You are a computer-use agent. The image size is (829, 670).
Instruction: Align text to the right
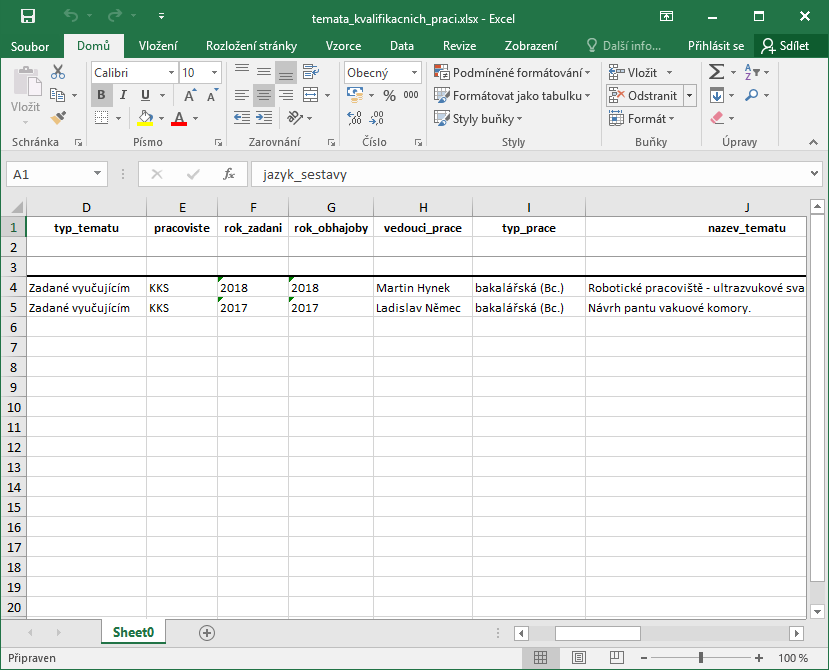click(x=286, y=95)
